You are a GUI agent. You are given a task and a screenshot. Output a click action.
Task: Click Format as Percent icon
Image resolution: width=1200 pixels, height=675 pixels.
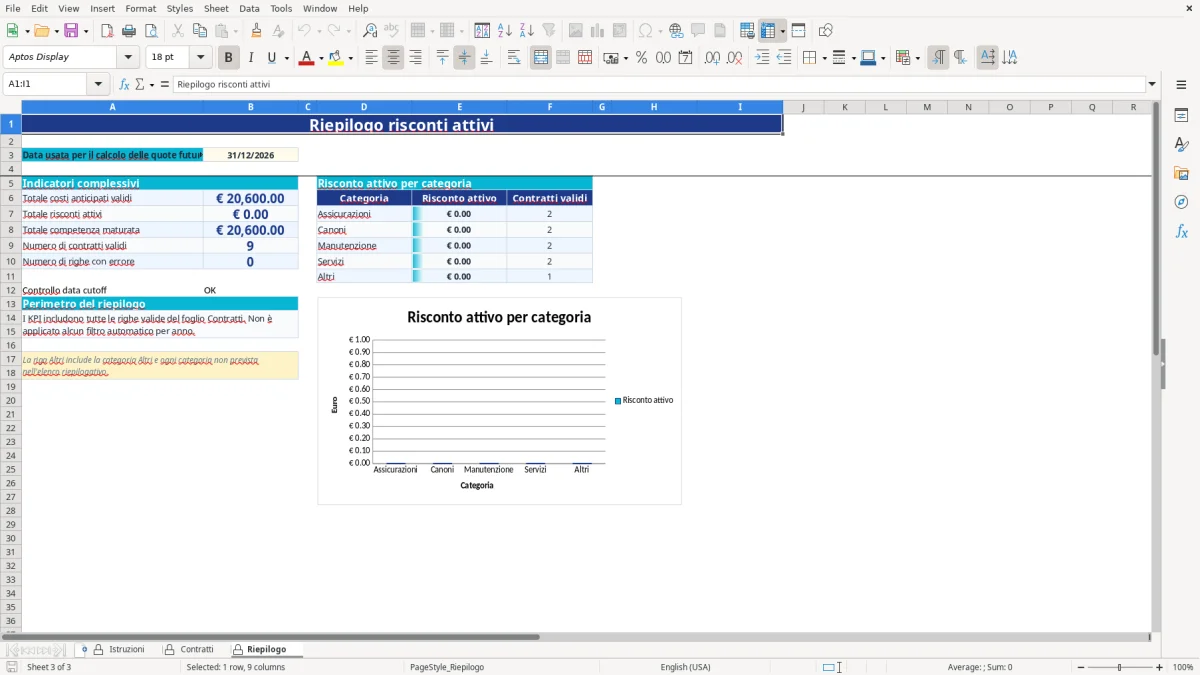pyautogui.click(x=641, y=58)
